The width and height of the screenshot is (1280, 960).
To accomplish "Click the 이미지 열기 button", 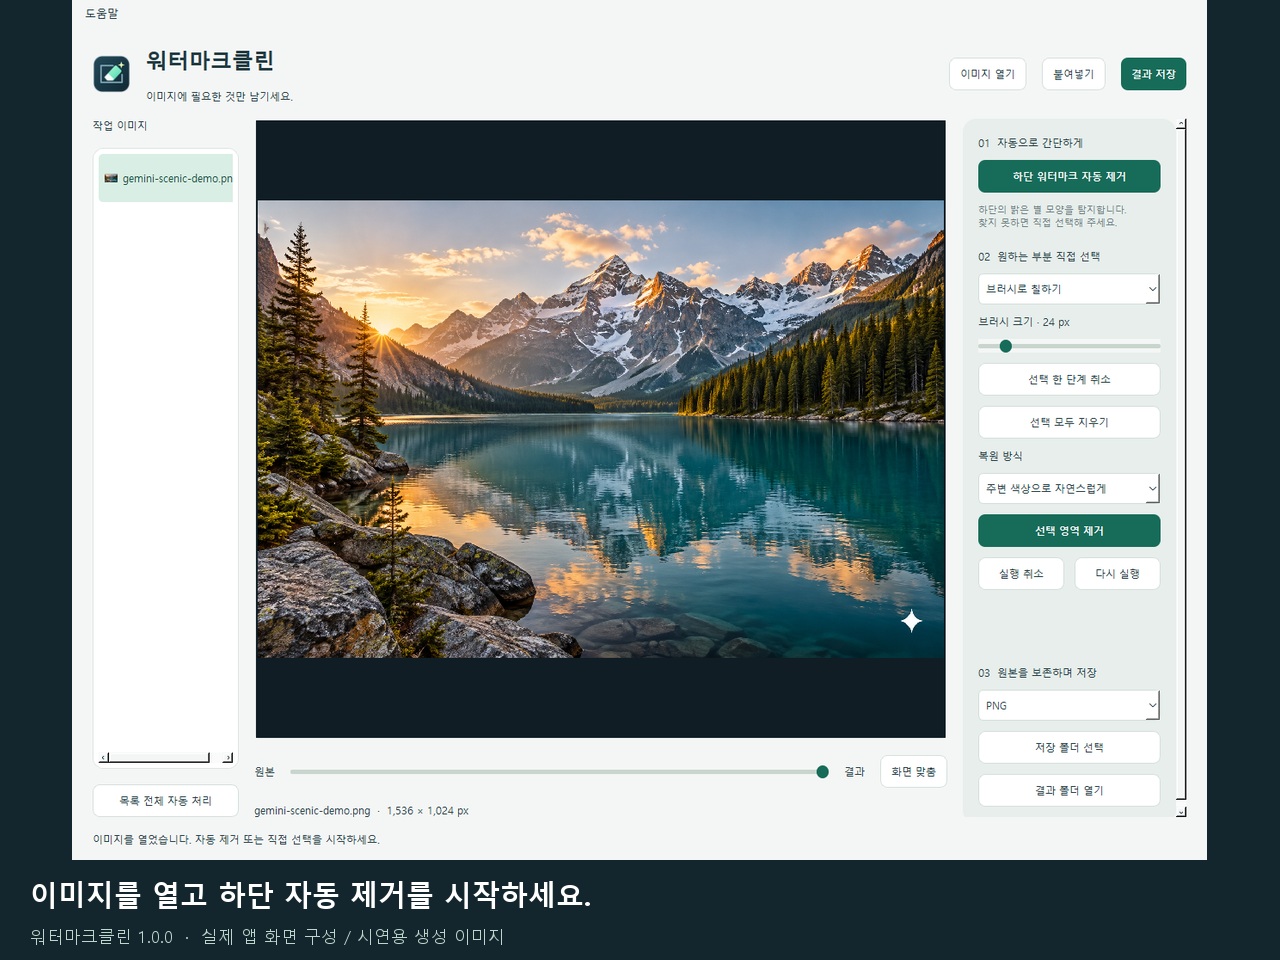I will pos(987,74).
